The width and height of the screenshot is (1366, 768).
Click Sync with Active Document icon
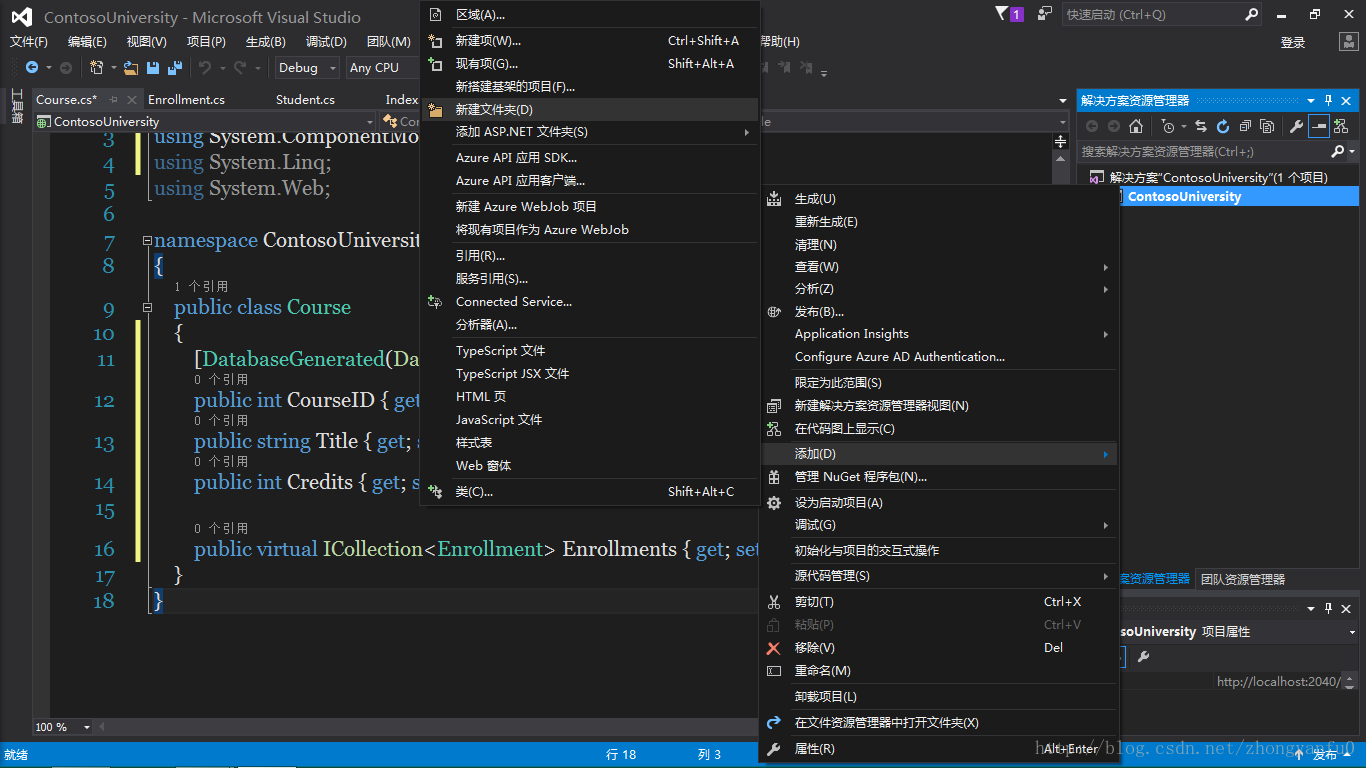tap(1203, 126)
